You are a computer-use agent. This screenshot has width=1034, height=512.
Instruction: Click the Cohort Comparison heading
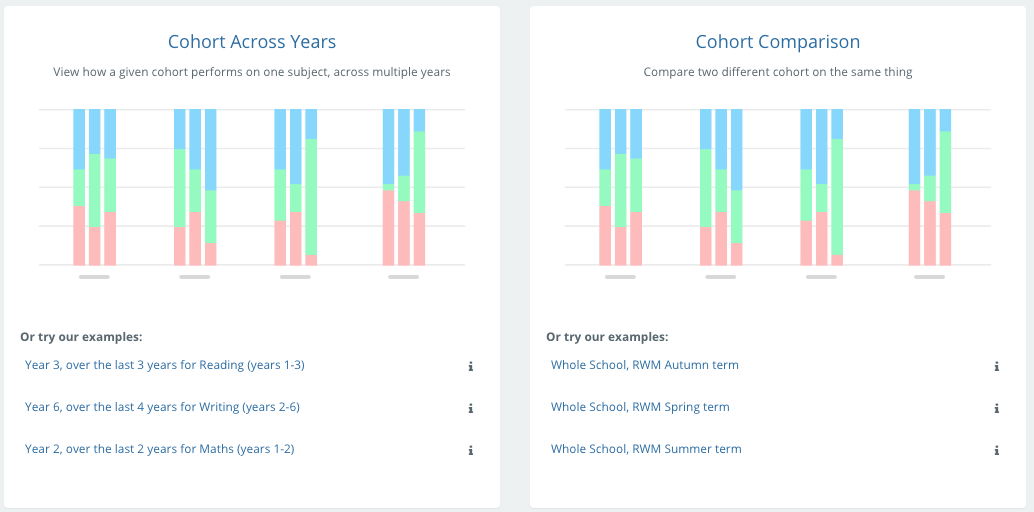click(778, 42)
